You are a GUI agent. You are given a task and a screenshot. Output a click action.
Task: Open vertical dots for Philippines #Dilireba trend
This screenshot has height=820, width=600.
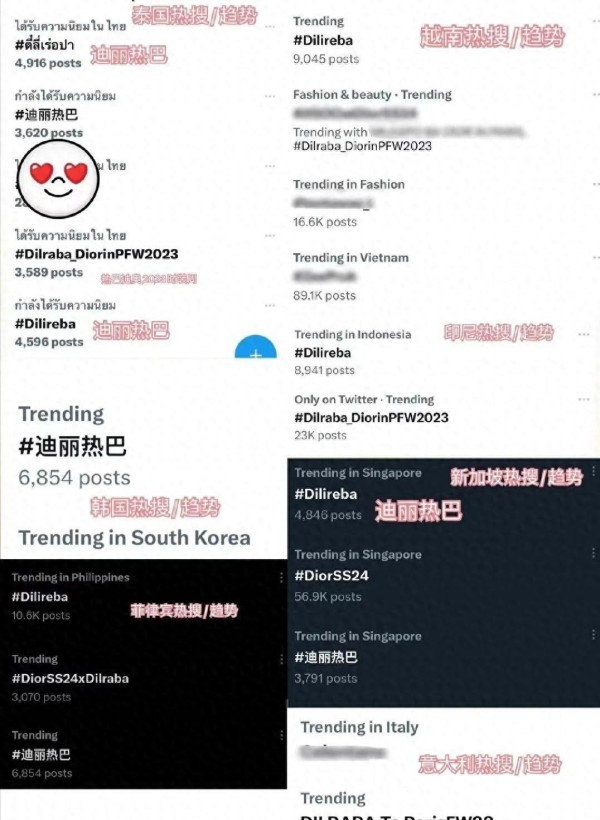tap(281, 577)
